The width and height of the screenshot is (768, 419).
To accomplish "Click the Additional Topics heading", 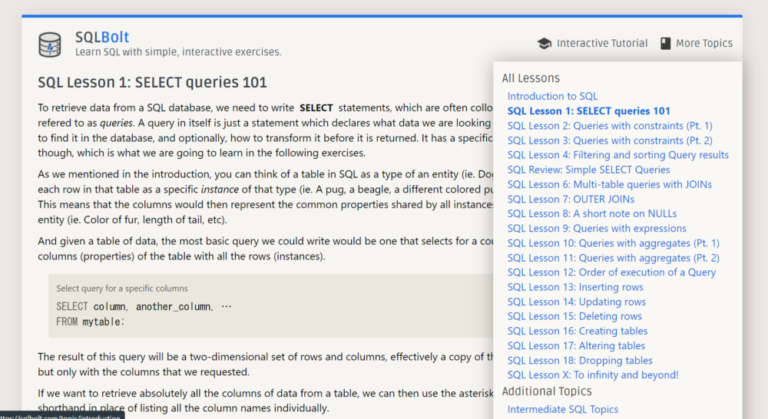I will [x=547, y=391].
